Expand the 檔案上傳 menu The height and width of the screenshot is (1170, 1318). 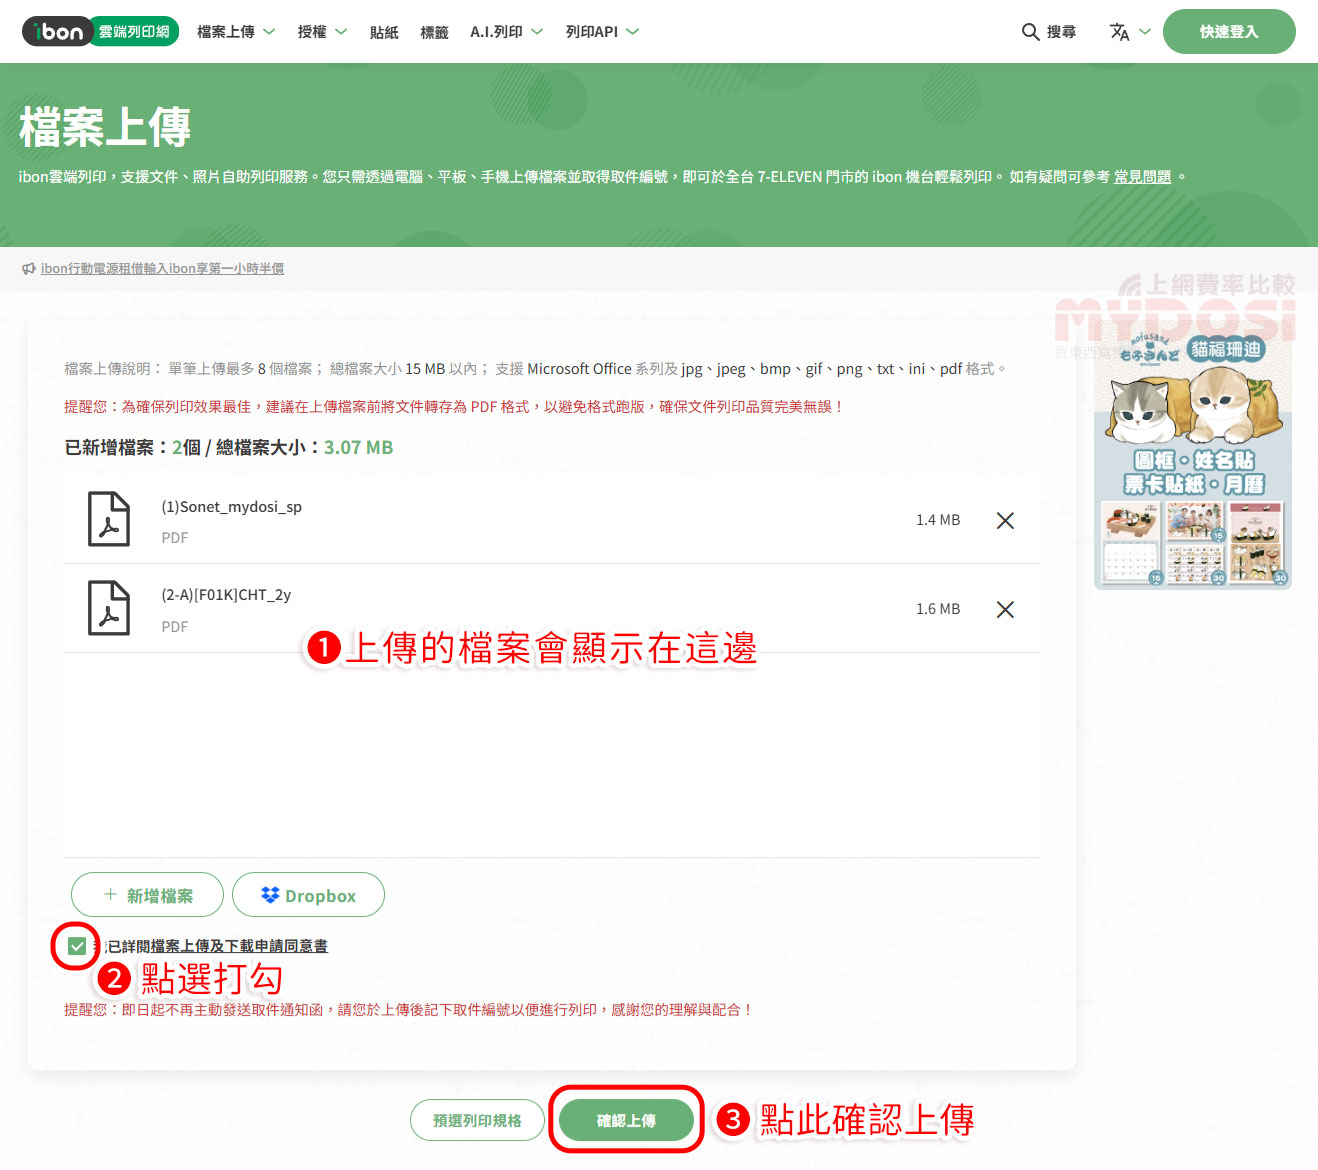pos(236,32)
